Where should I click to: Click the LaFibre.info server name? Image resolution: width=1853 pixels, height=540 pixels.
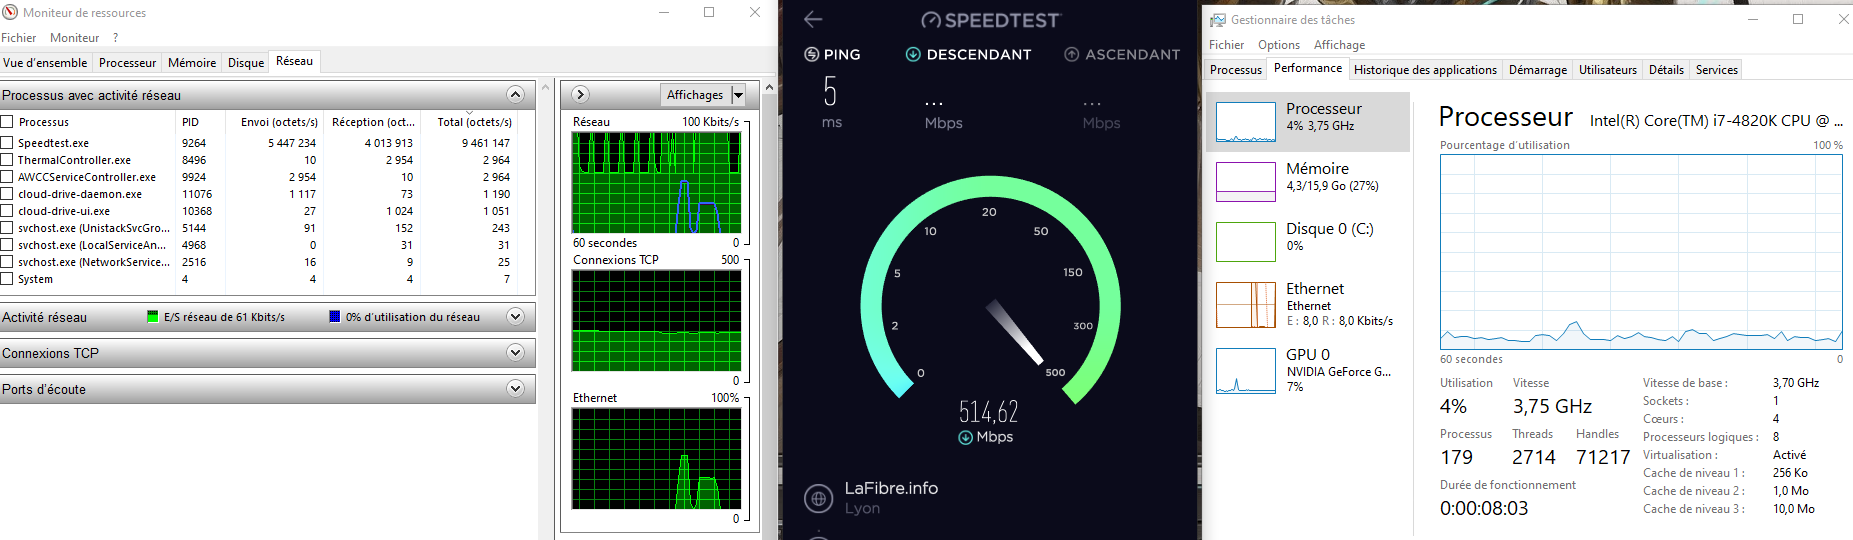891,488
